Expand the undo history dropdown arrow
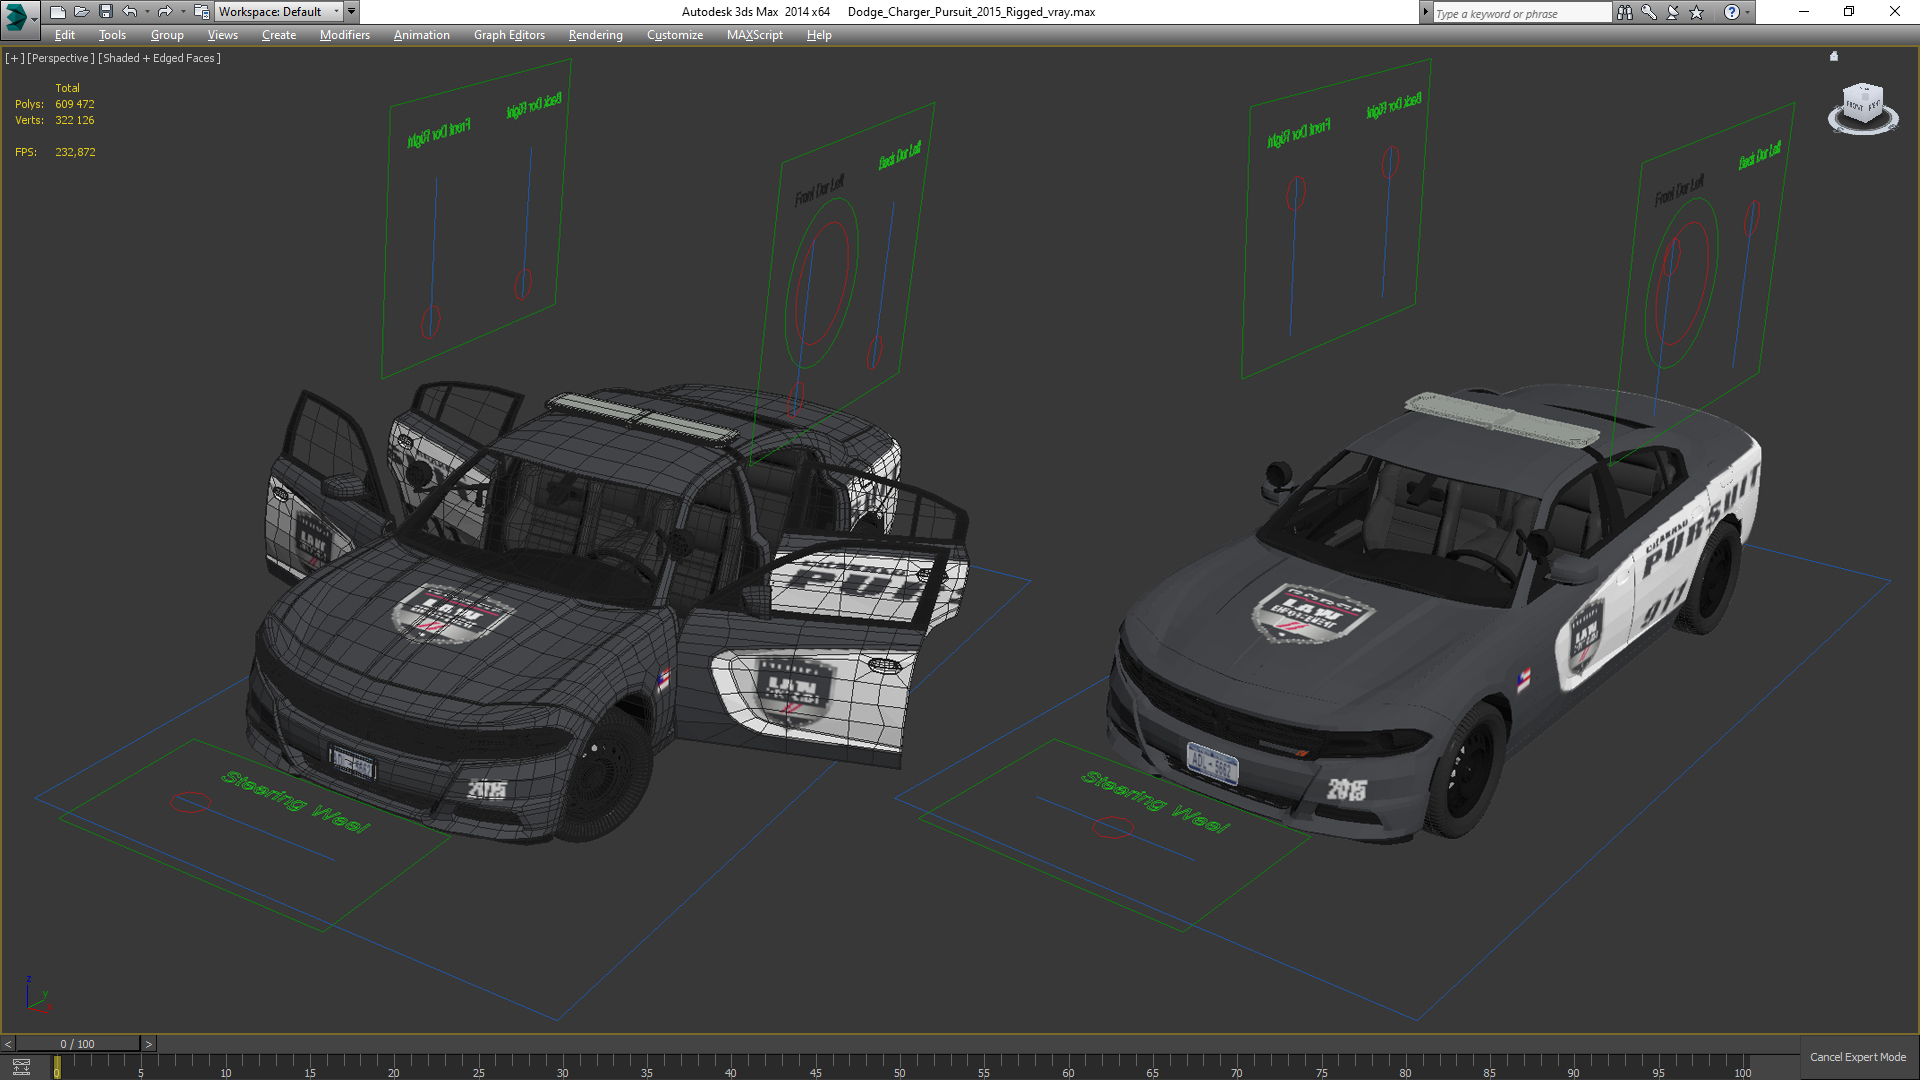1920x1080 pixels. tap(147, 12)
